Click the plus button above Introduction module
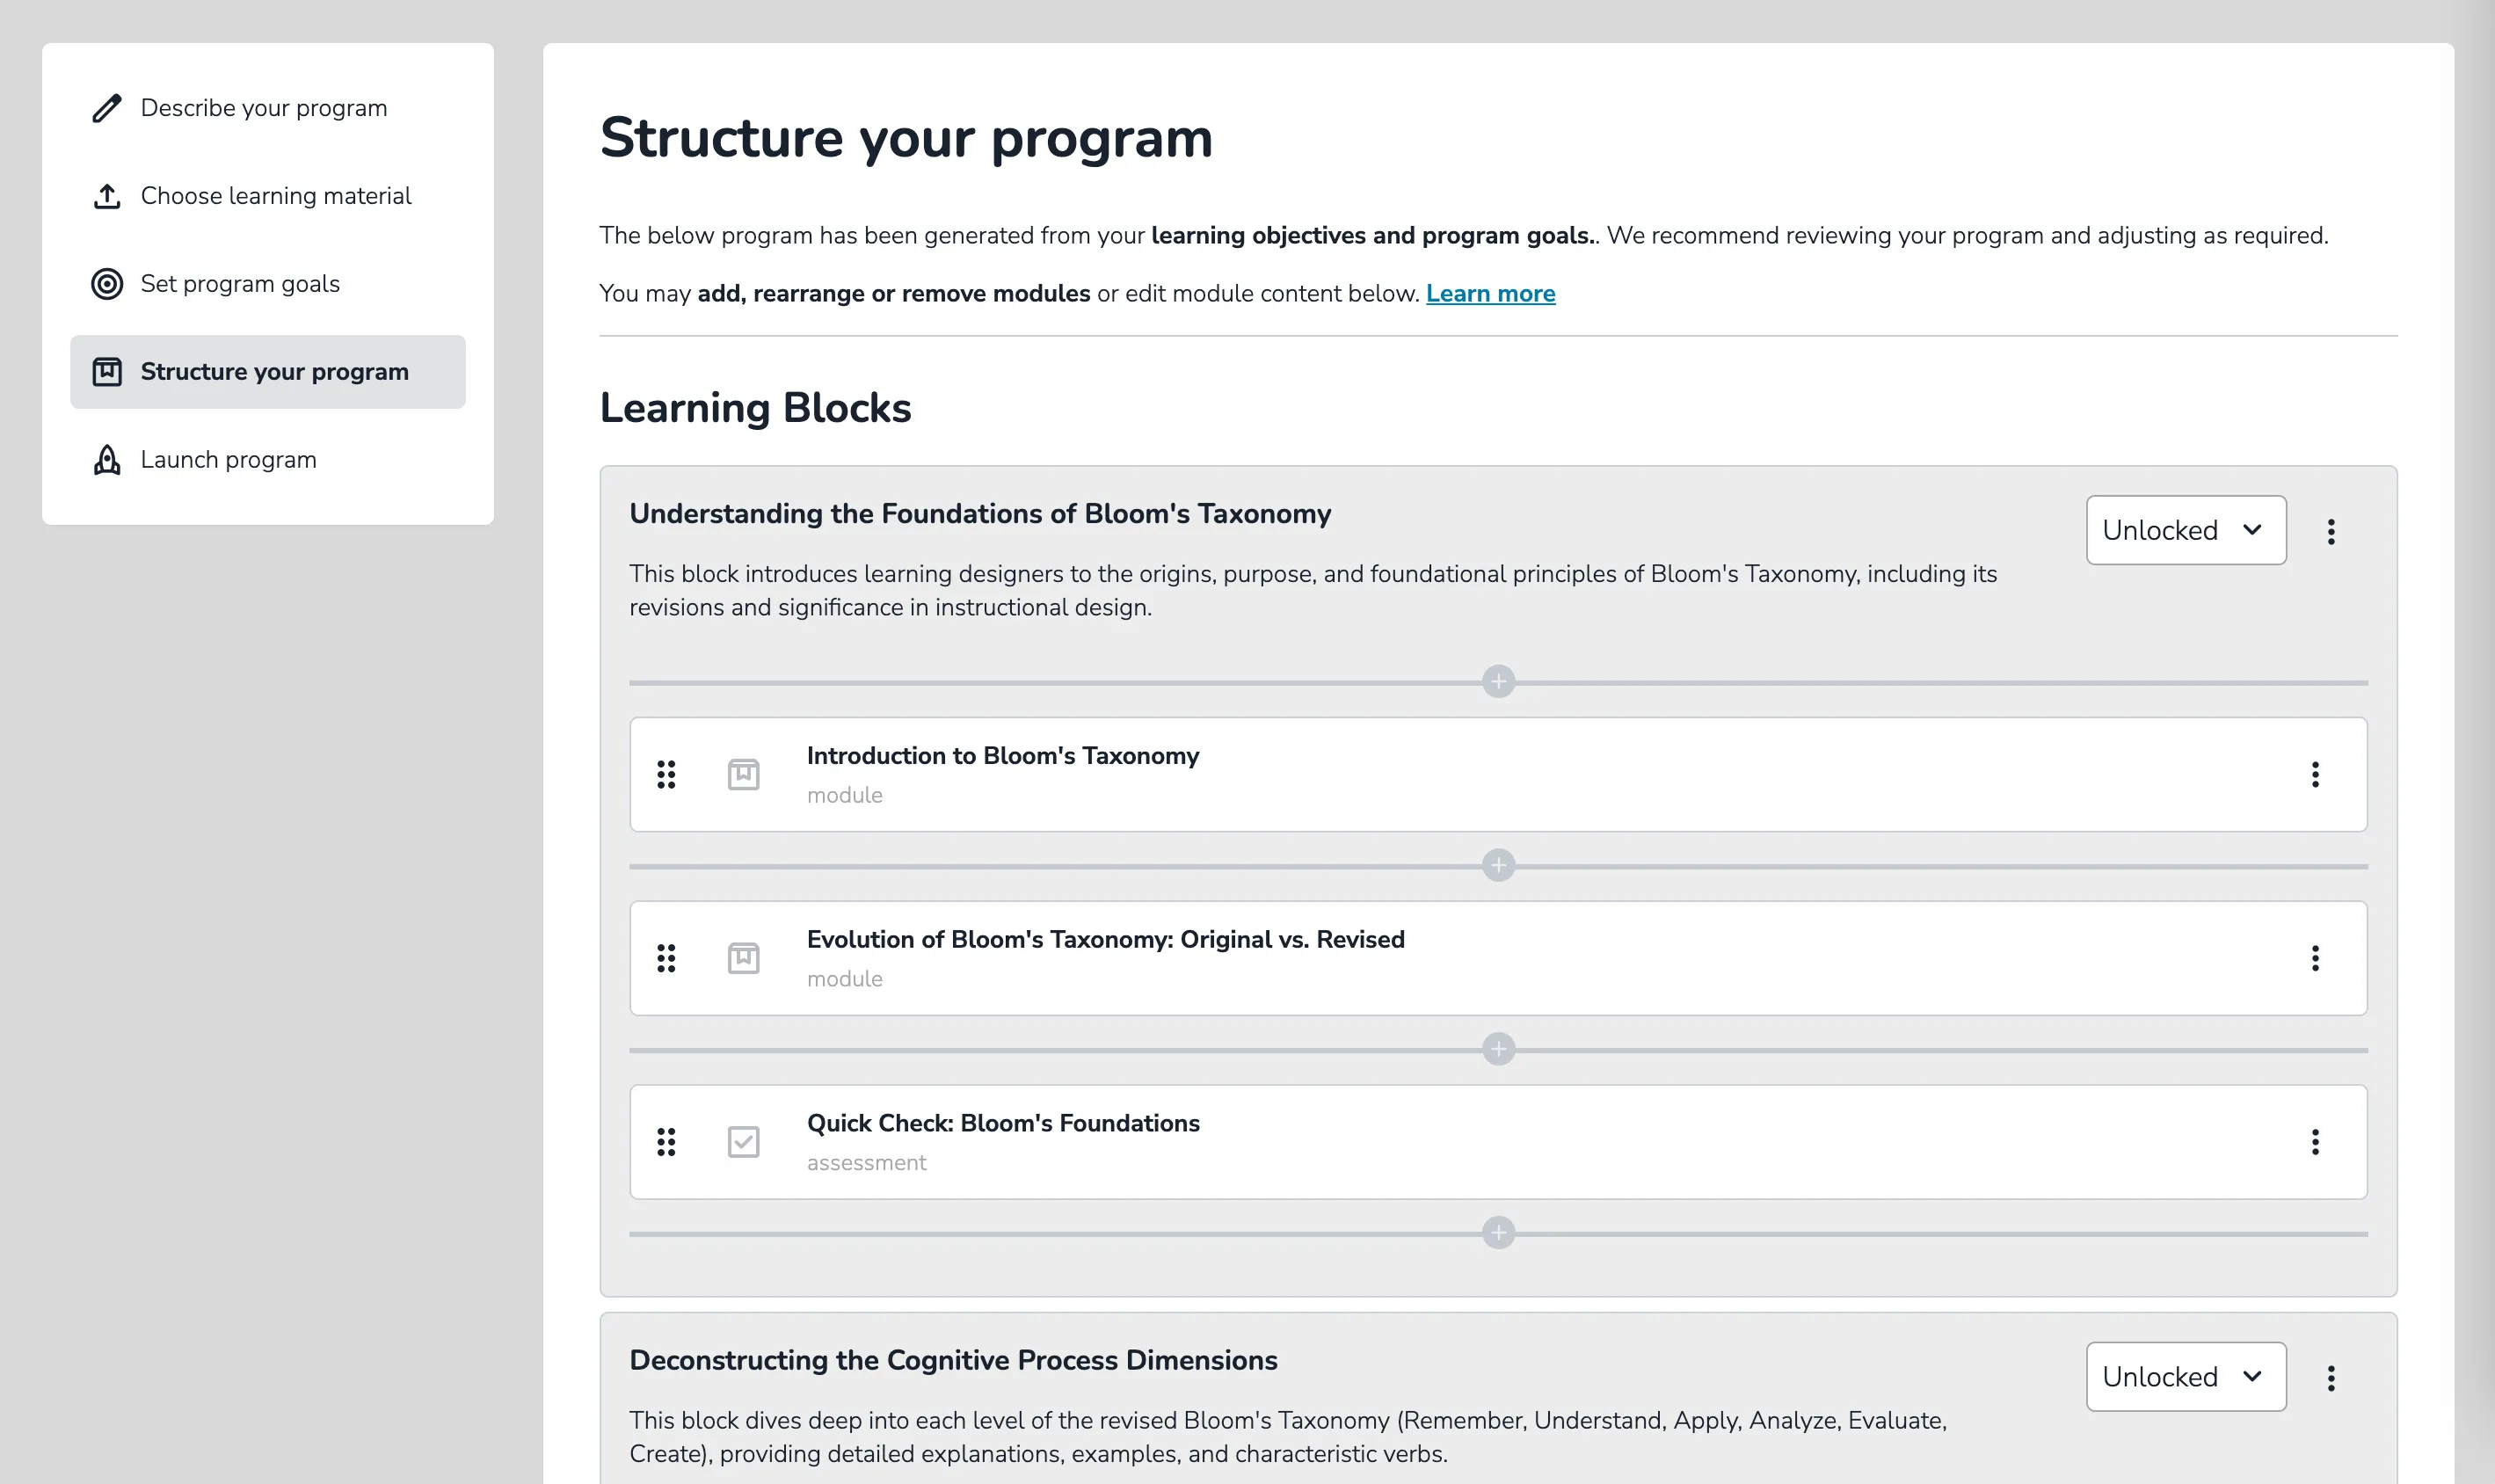The image size is (2495, 1484). pyautogui.click(x=1498, y=682)
